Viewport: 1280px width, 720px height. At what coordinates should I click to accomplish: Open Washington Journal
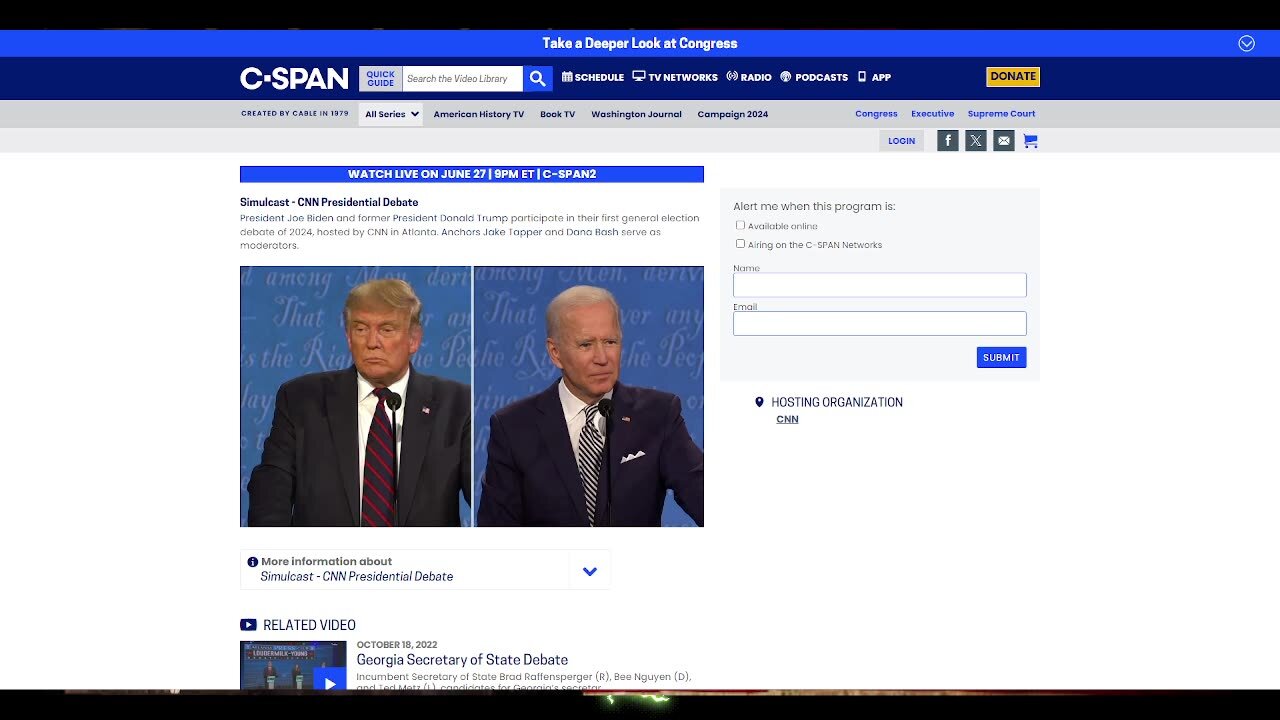[x=636, y=114]
